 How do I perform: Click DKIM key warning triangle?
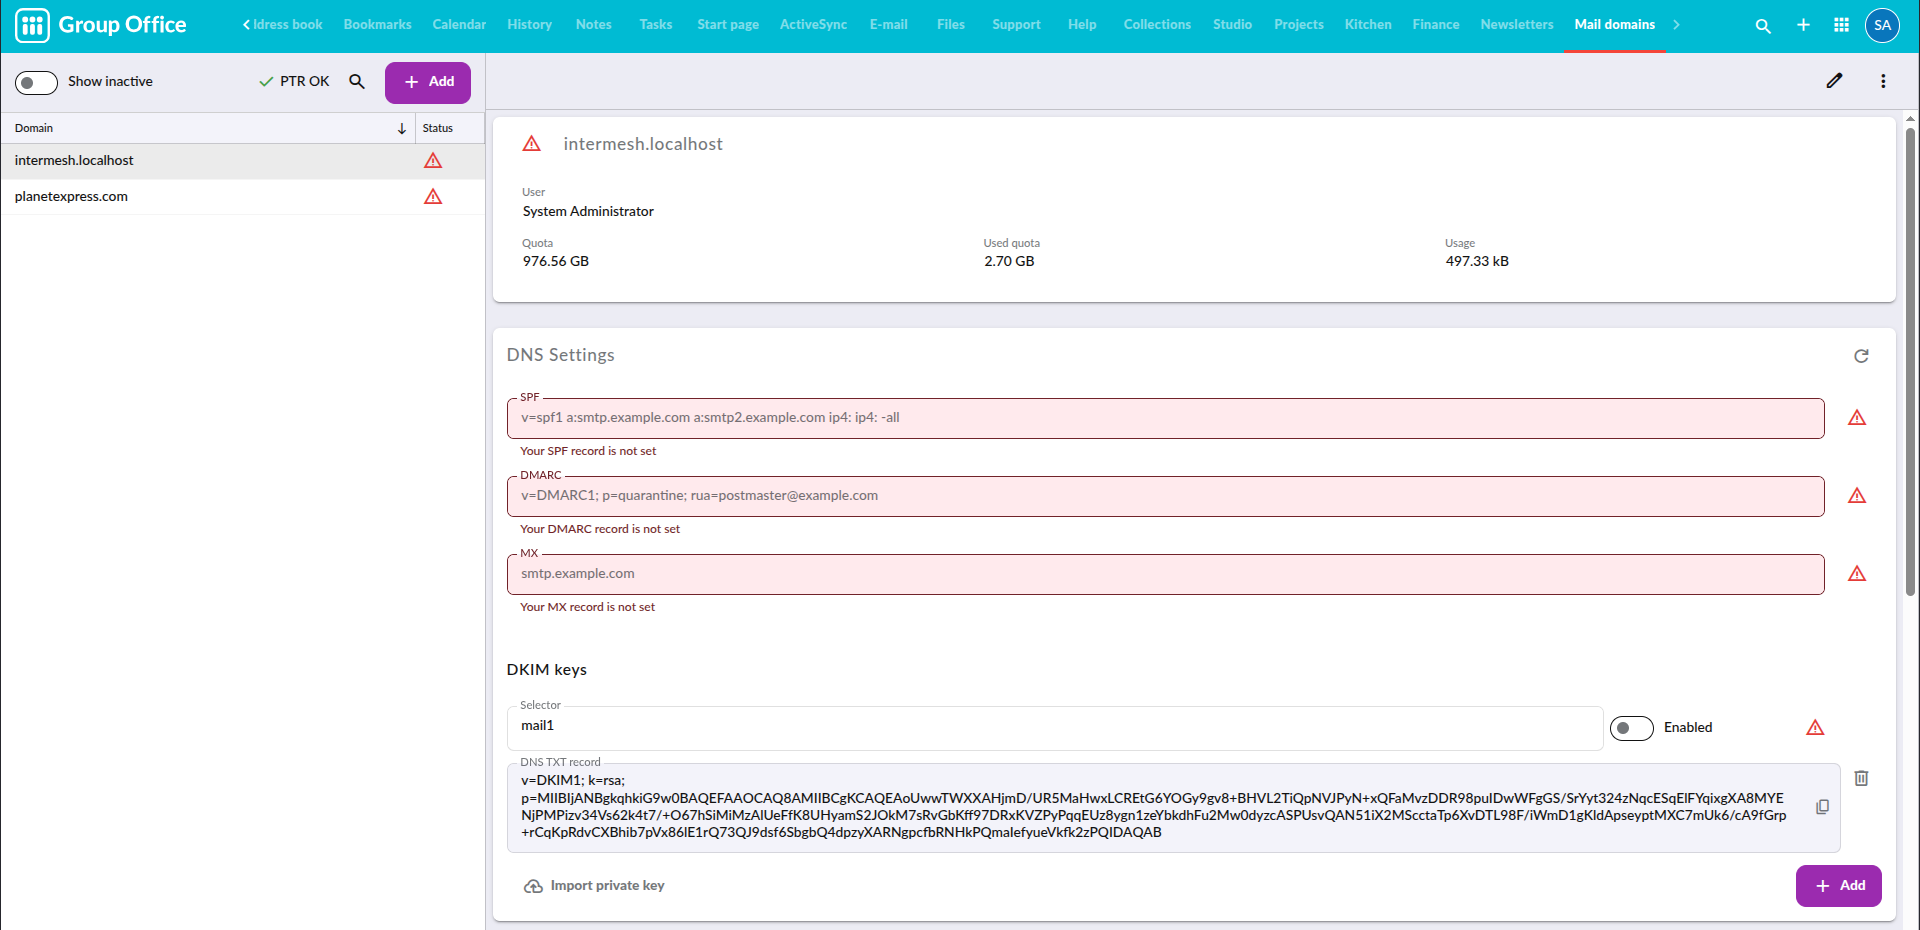tap(1815, 728)
